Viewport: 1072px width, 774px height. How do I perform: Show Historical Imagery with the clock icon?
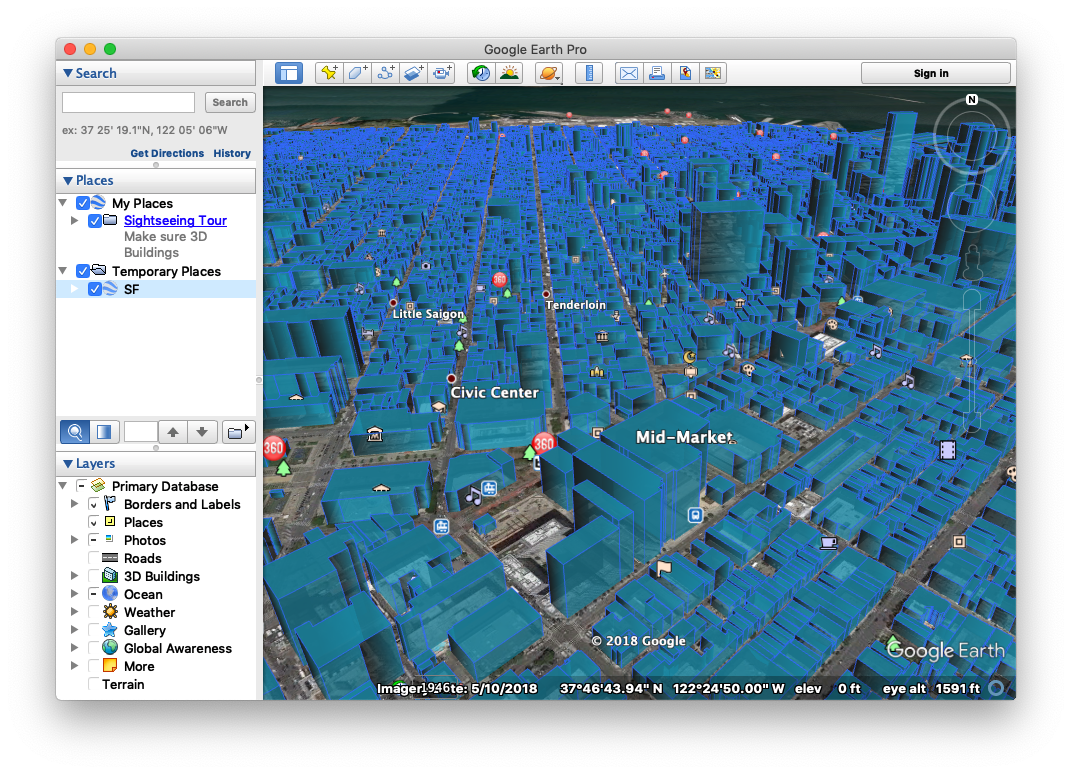(480, 72)
